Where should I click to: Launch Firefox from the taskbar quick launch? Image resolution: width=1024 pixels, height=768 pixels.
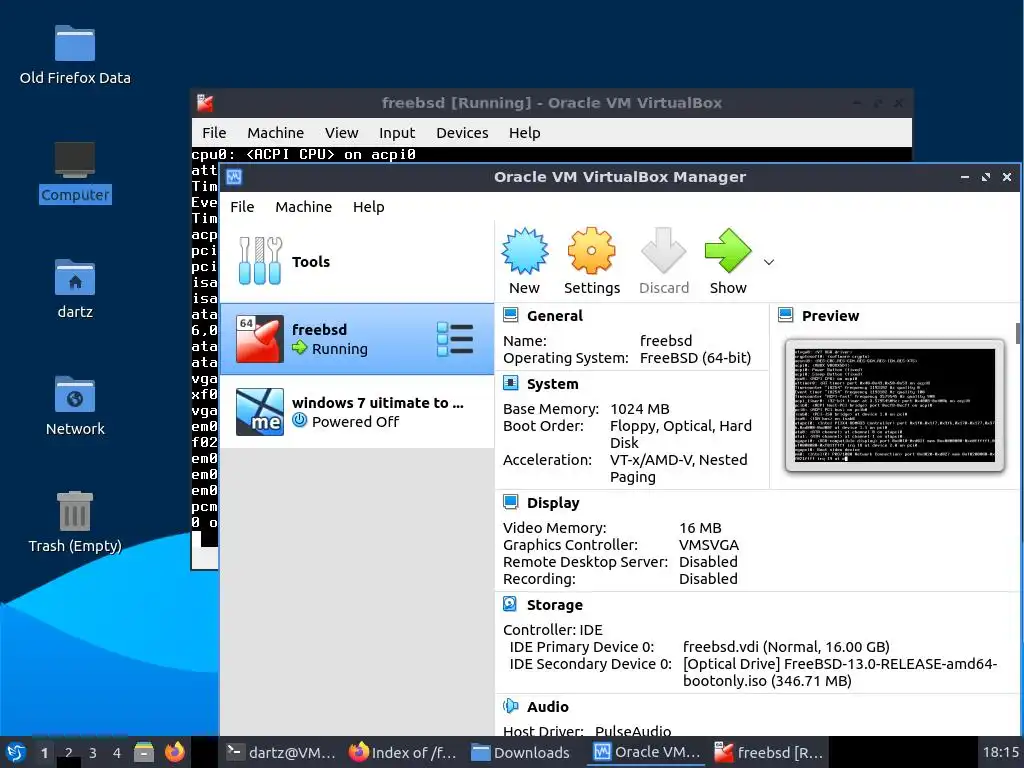[x=174, y=752]
